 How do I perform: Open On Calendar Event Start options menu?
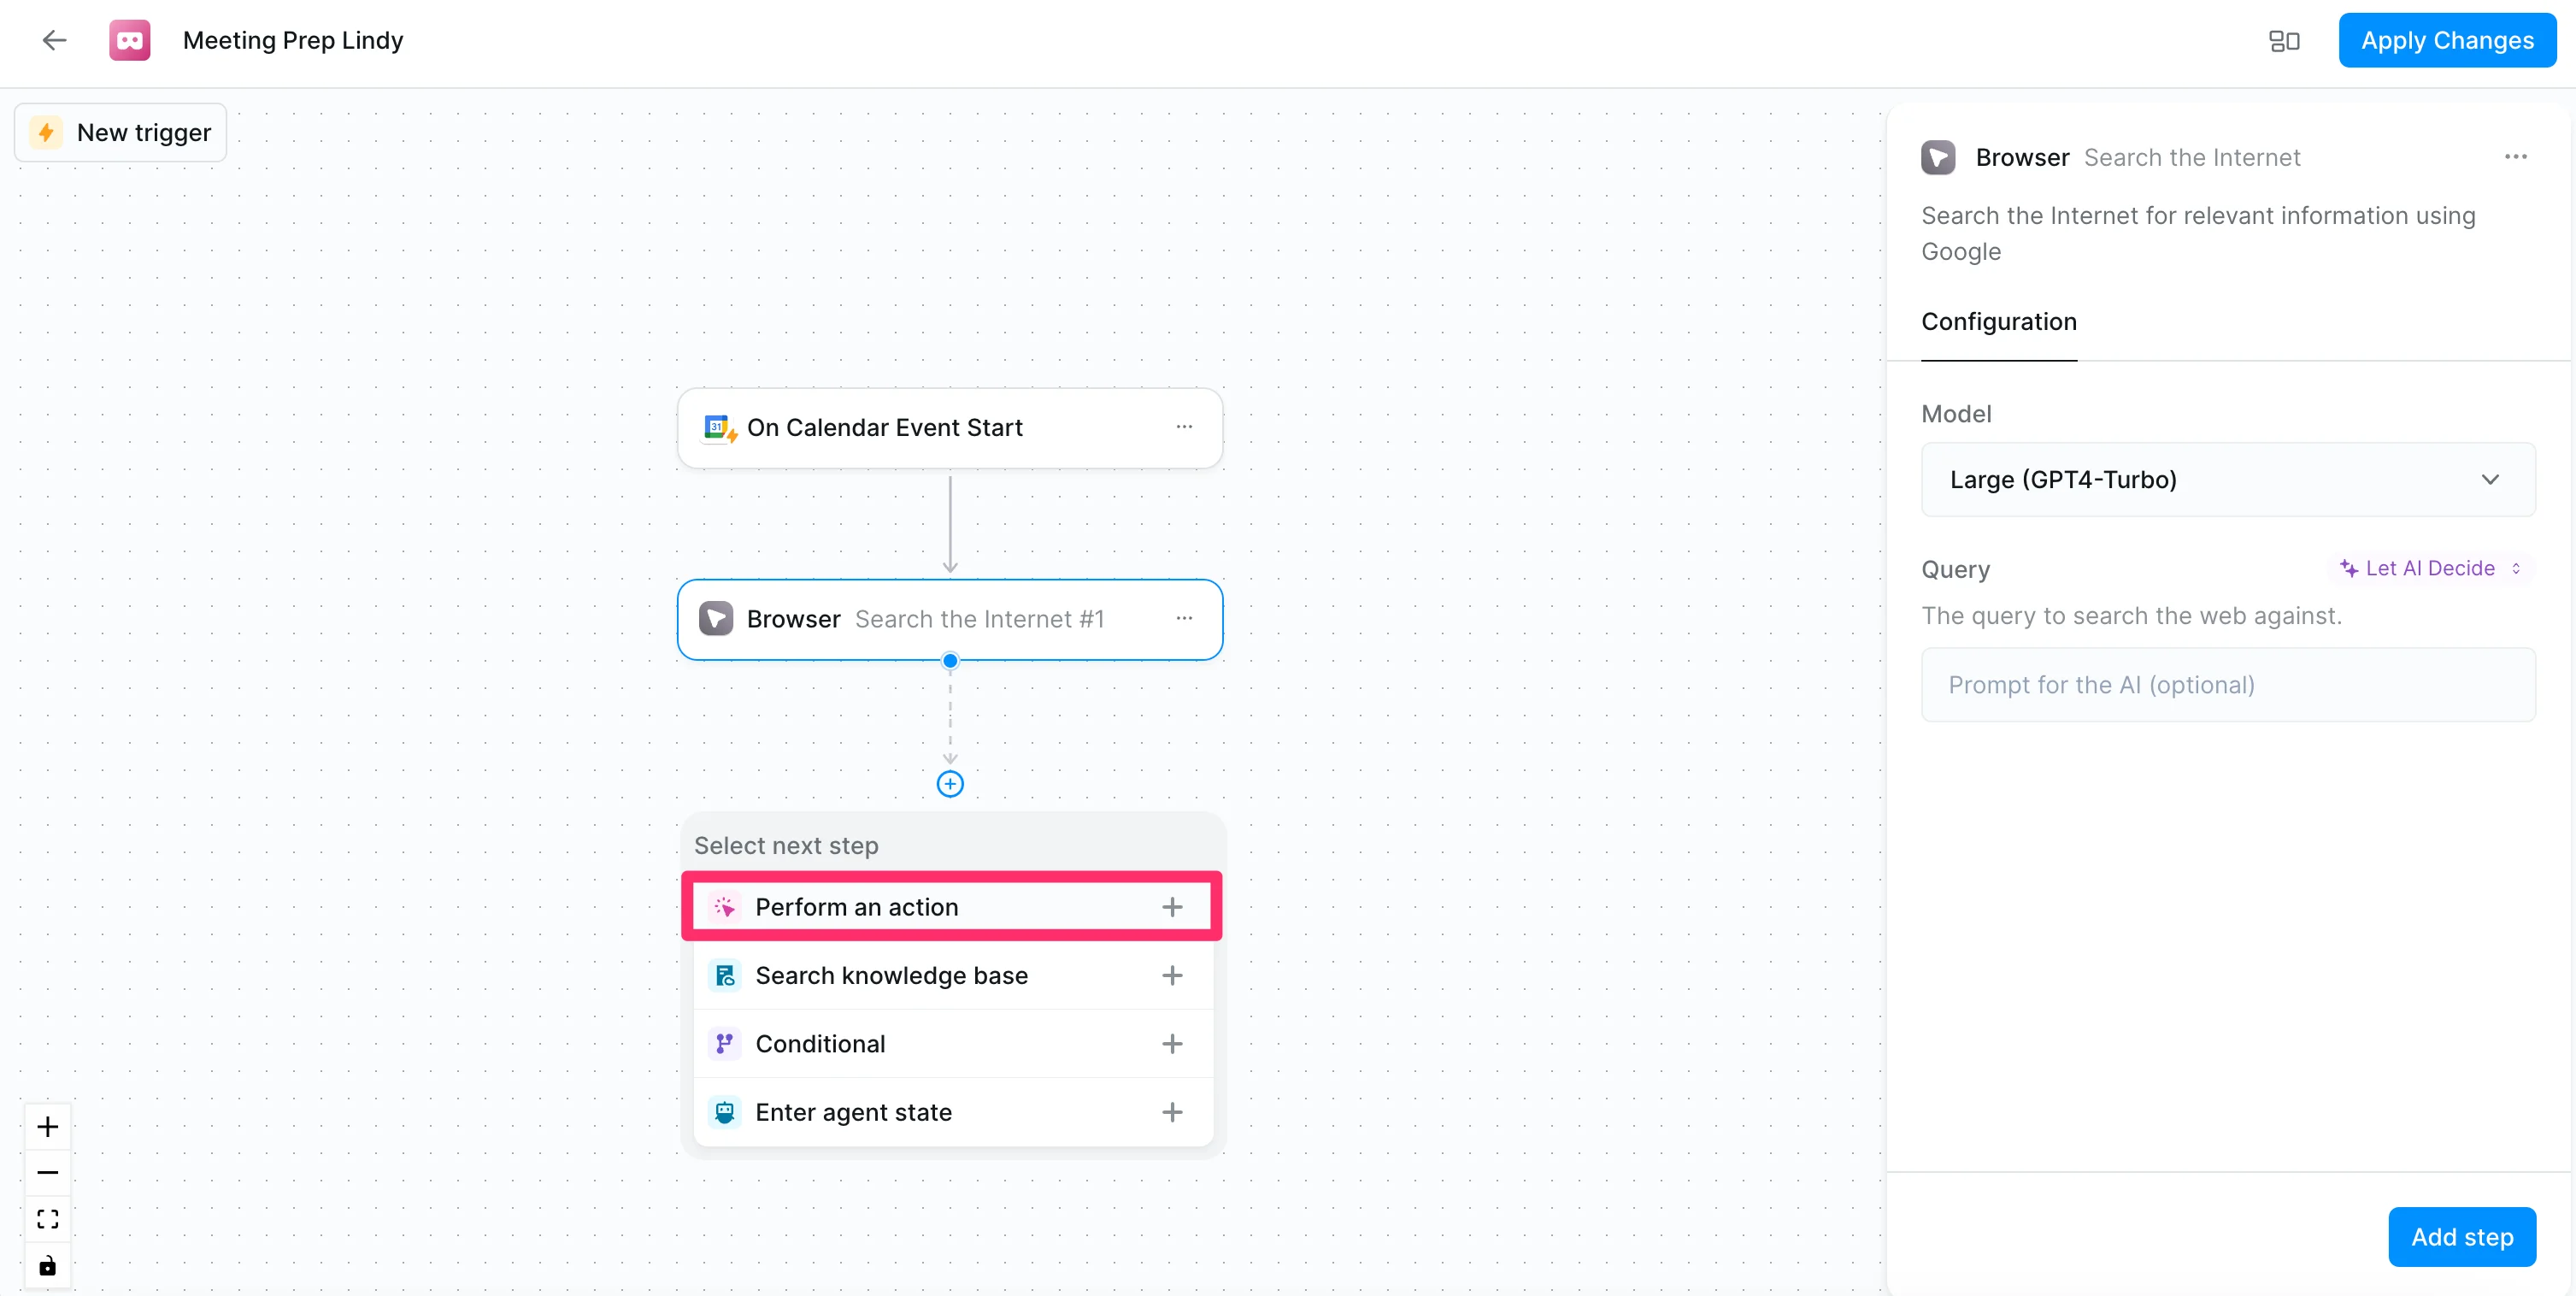point(1184,427)
